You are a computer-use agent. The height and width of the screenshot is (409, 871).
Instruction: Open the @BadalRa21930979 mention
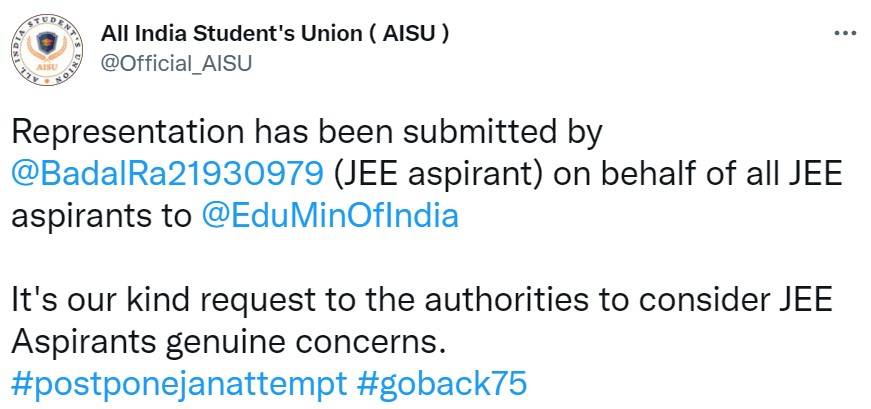pyautogui.click(x=168, y=174)
